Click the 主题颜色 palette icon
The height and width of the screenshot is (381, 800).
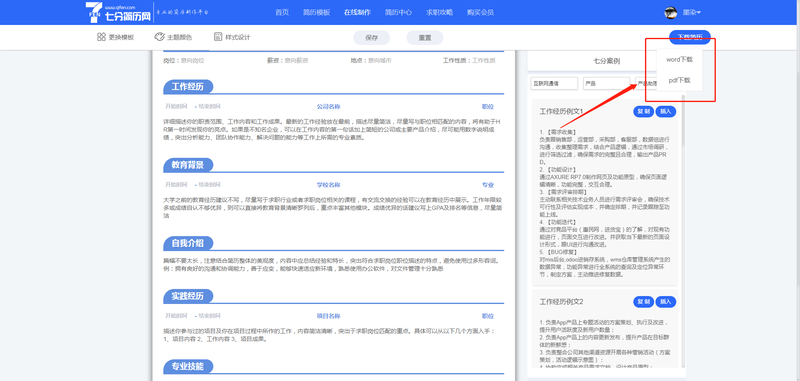pos(159,37)
